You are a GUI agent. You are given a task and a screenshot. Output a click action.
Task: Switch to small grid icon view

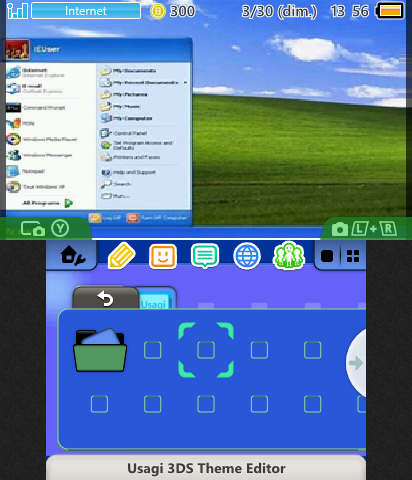point(353,256)
